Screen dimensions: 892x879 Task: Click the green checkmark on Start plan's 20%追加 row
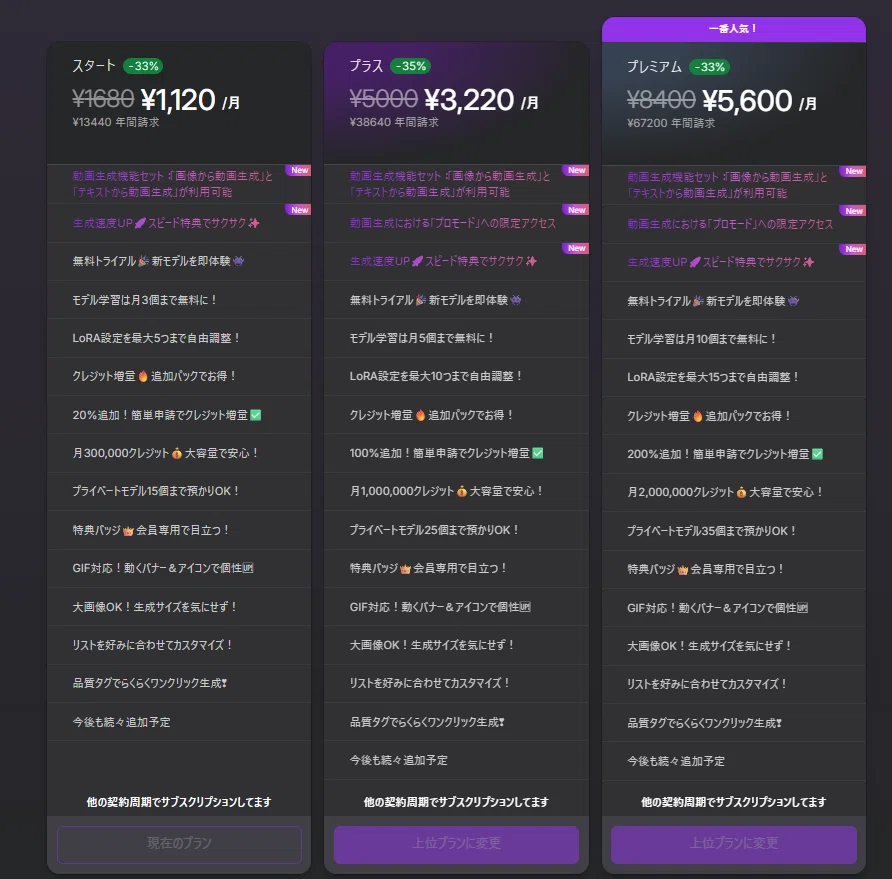click(x=256, y=415)
